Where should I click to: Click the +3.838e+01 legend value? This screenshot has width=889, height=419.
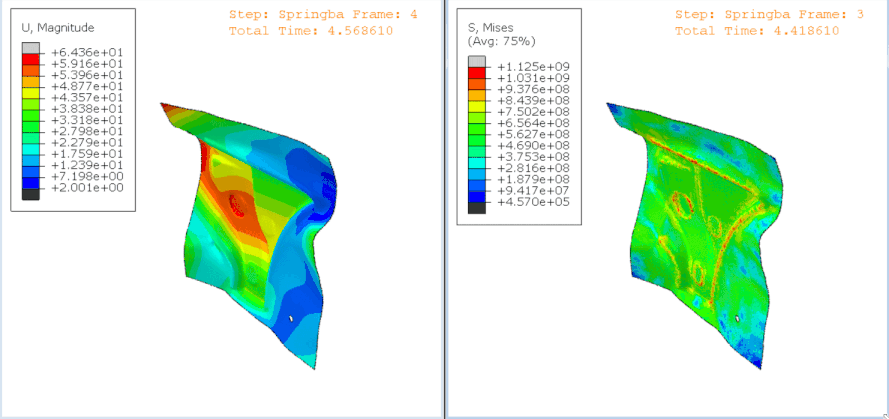tap(87, 109)
